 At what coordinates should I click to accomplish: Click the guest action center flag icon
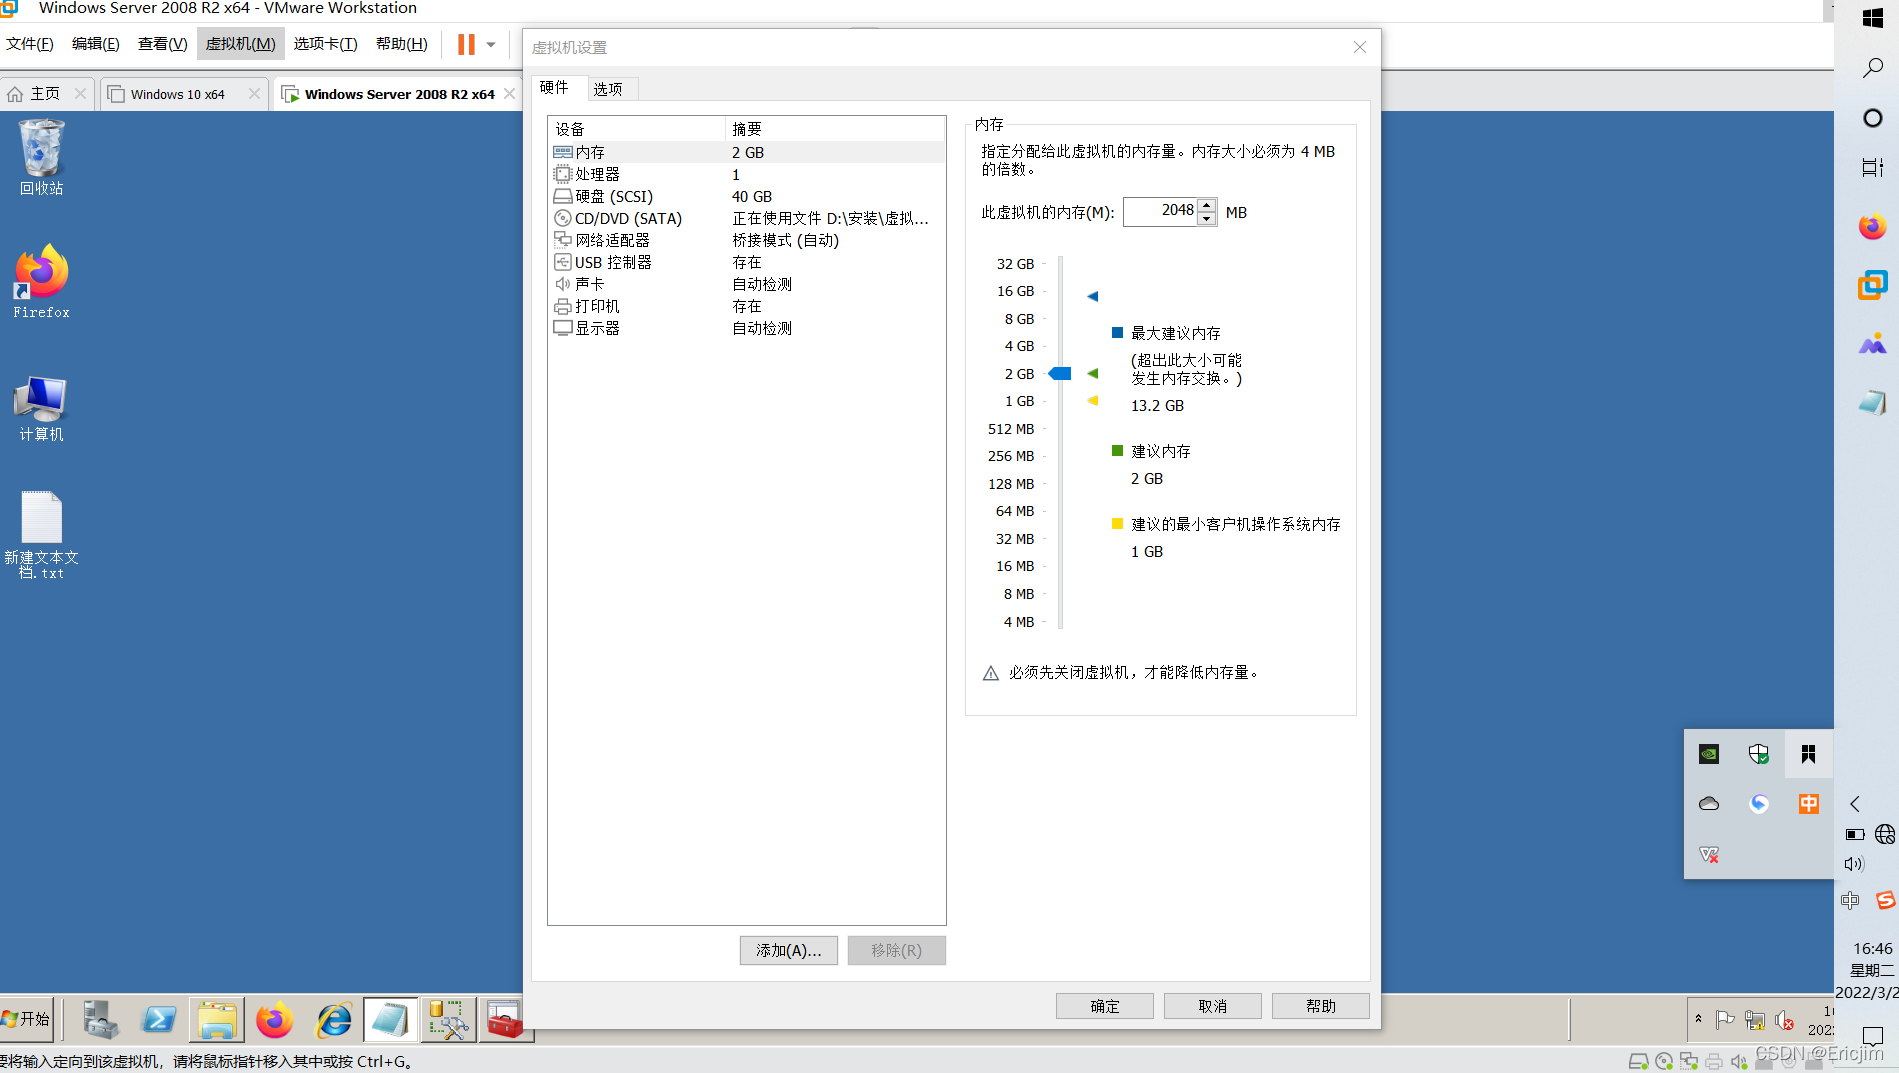pos(1725,1019)
